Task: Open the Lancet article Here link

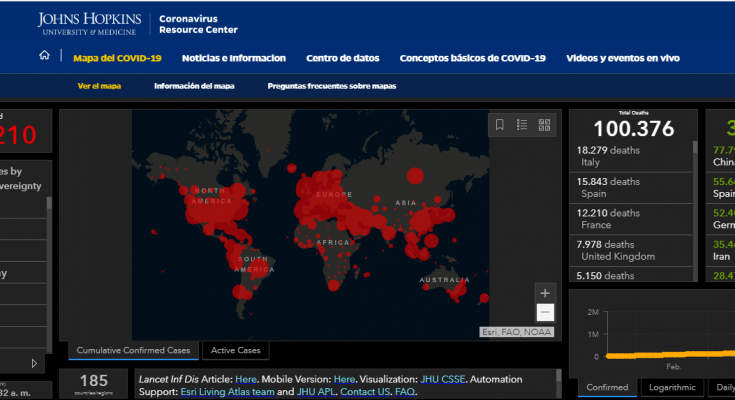Action: pyautogui.click(x=246, y=379)
